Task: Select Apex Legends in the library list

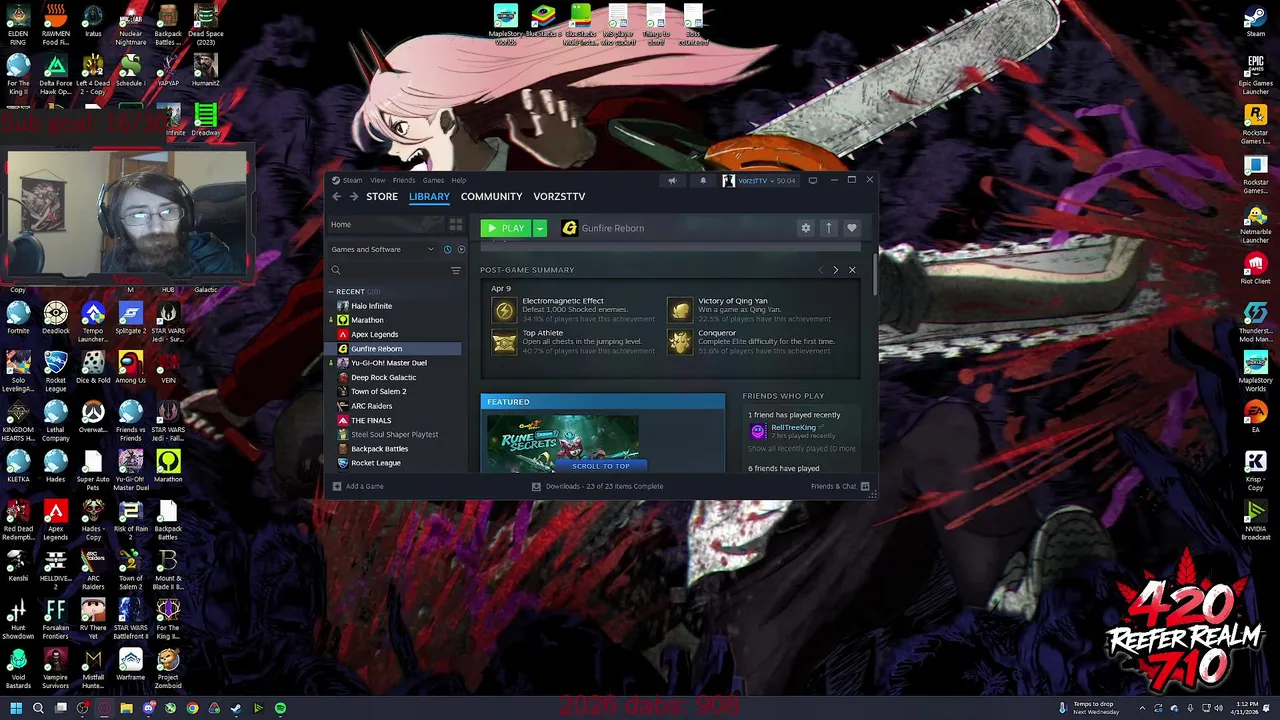Action: [x=394, y=334]
